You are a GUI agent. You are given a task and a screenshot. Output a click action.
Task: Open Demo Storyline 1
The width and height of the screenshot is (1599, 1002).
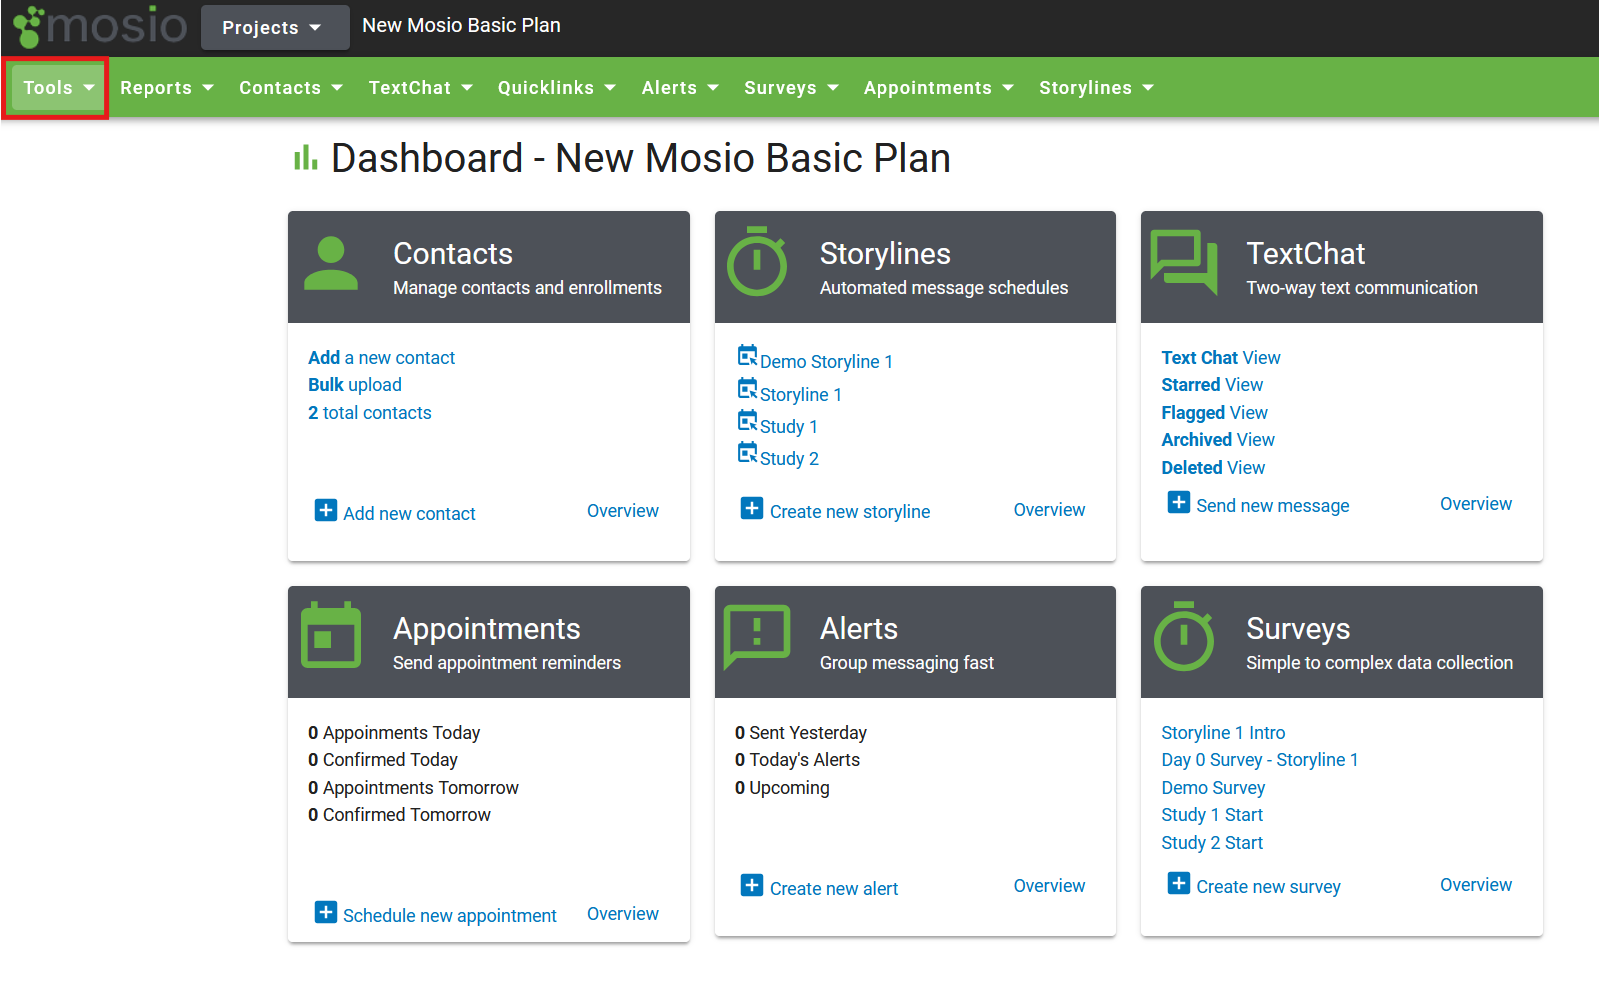click(x=826, y=362)
